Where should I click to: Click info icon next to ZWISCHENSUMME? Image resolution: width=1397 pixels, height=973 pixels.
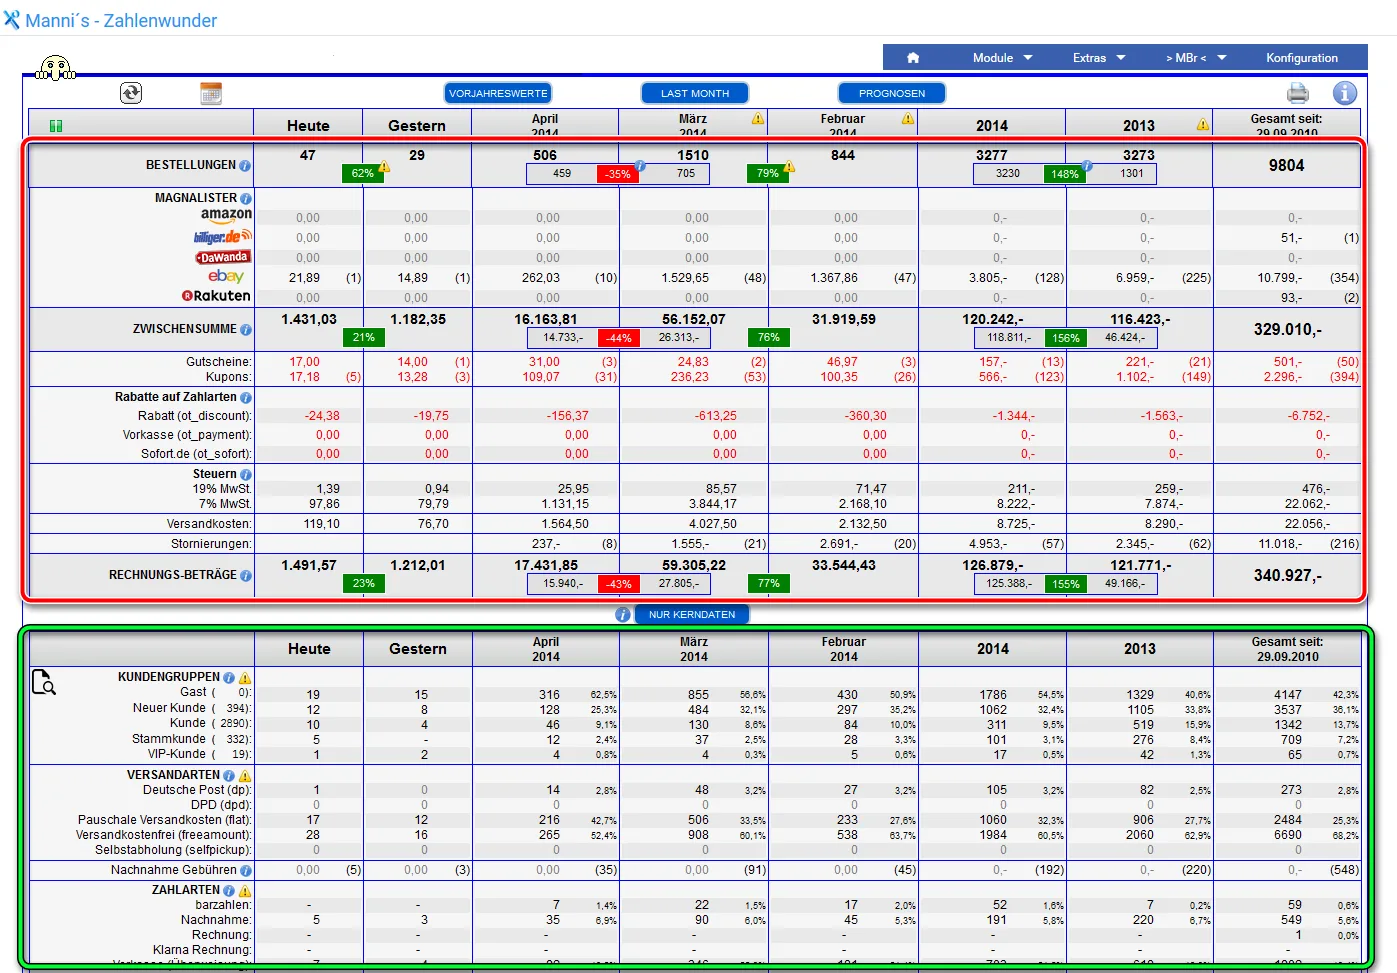tap(246, 330)
